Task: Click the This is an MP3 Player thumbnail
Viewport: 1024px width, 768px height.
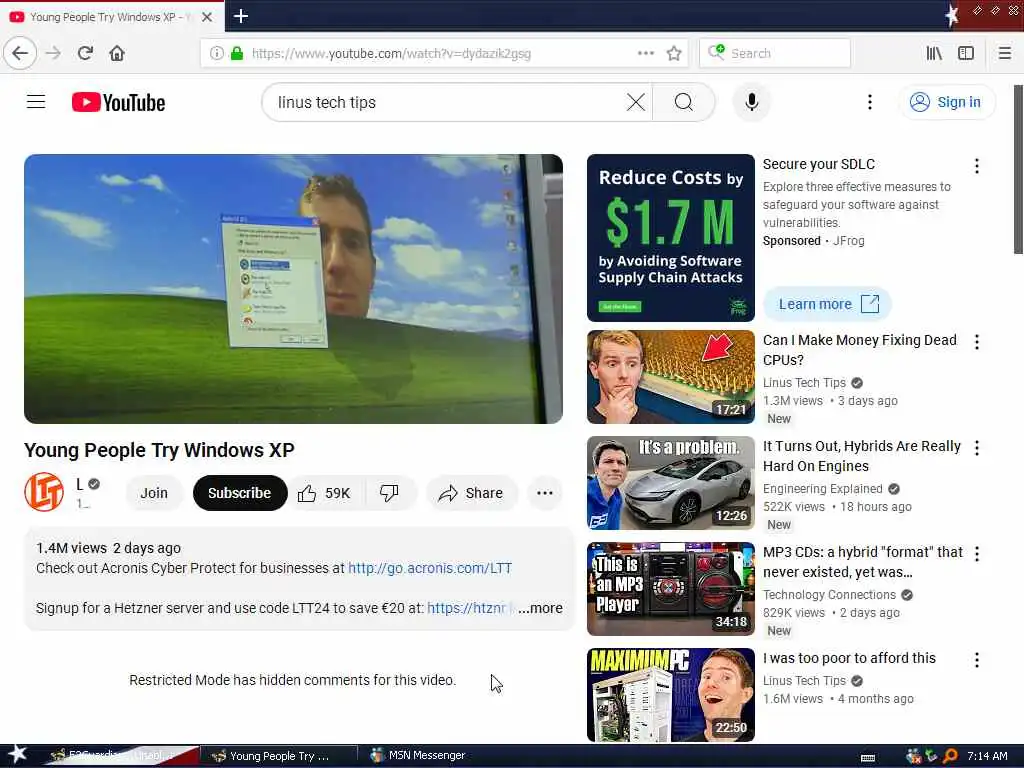Action: pos(671,588)
